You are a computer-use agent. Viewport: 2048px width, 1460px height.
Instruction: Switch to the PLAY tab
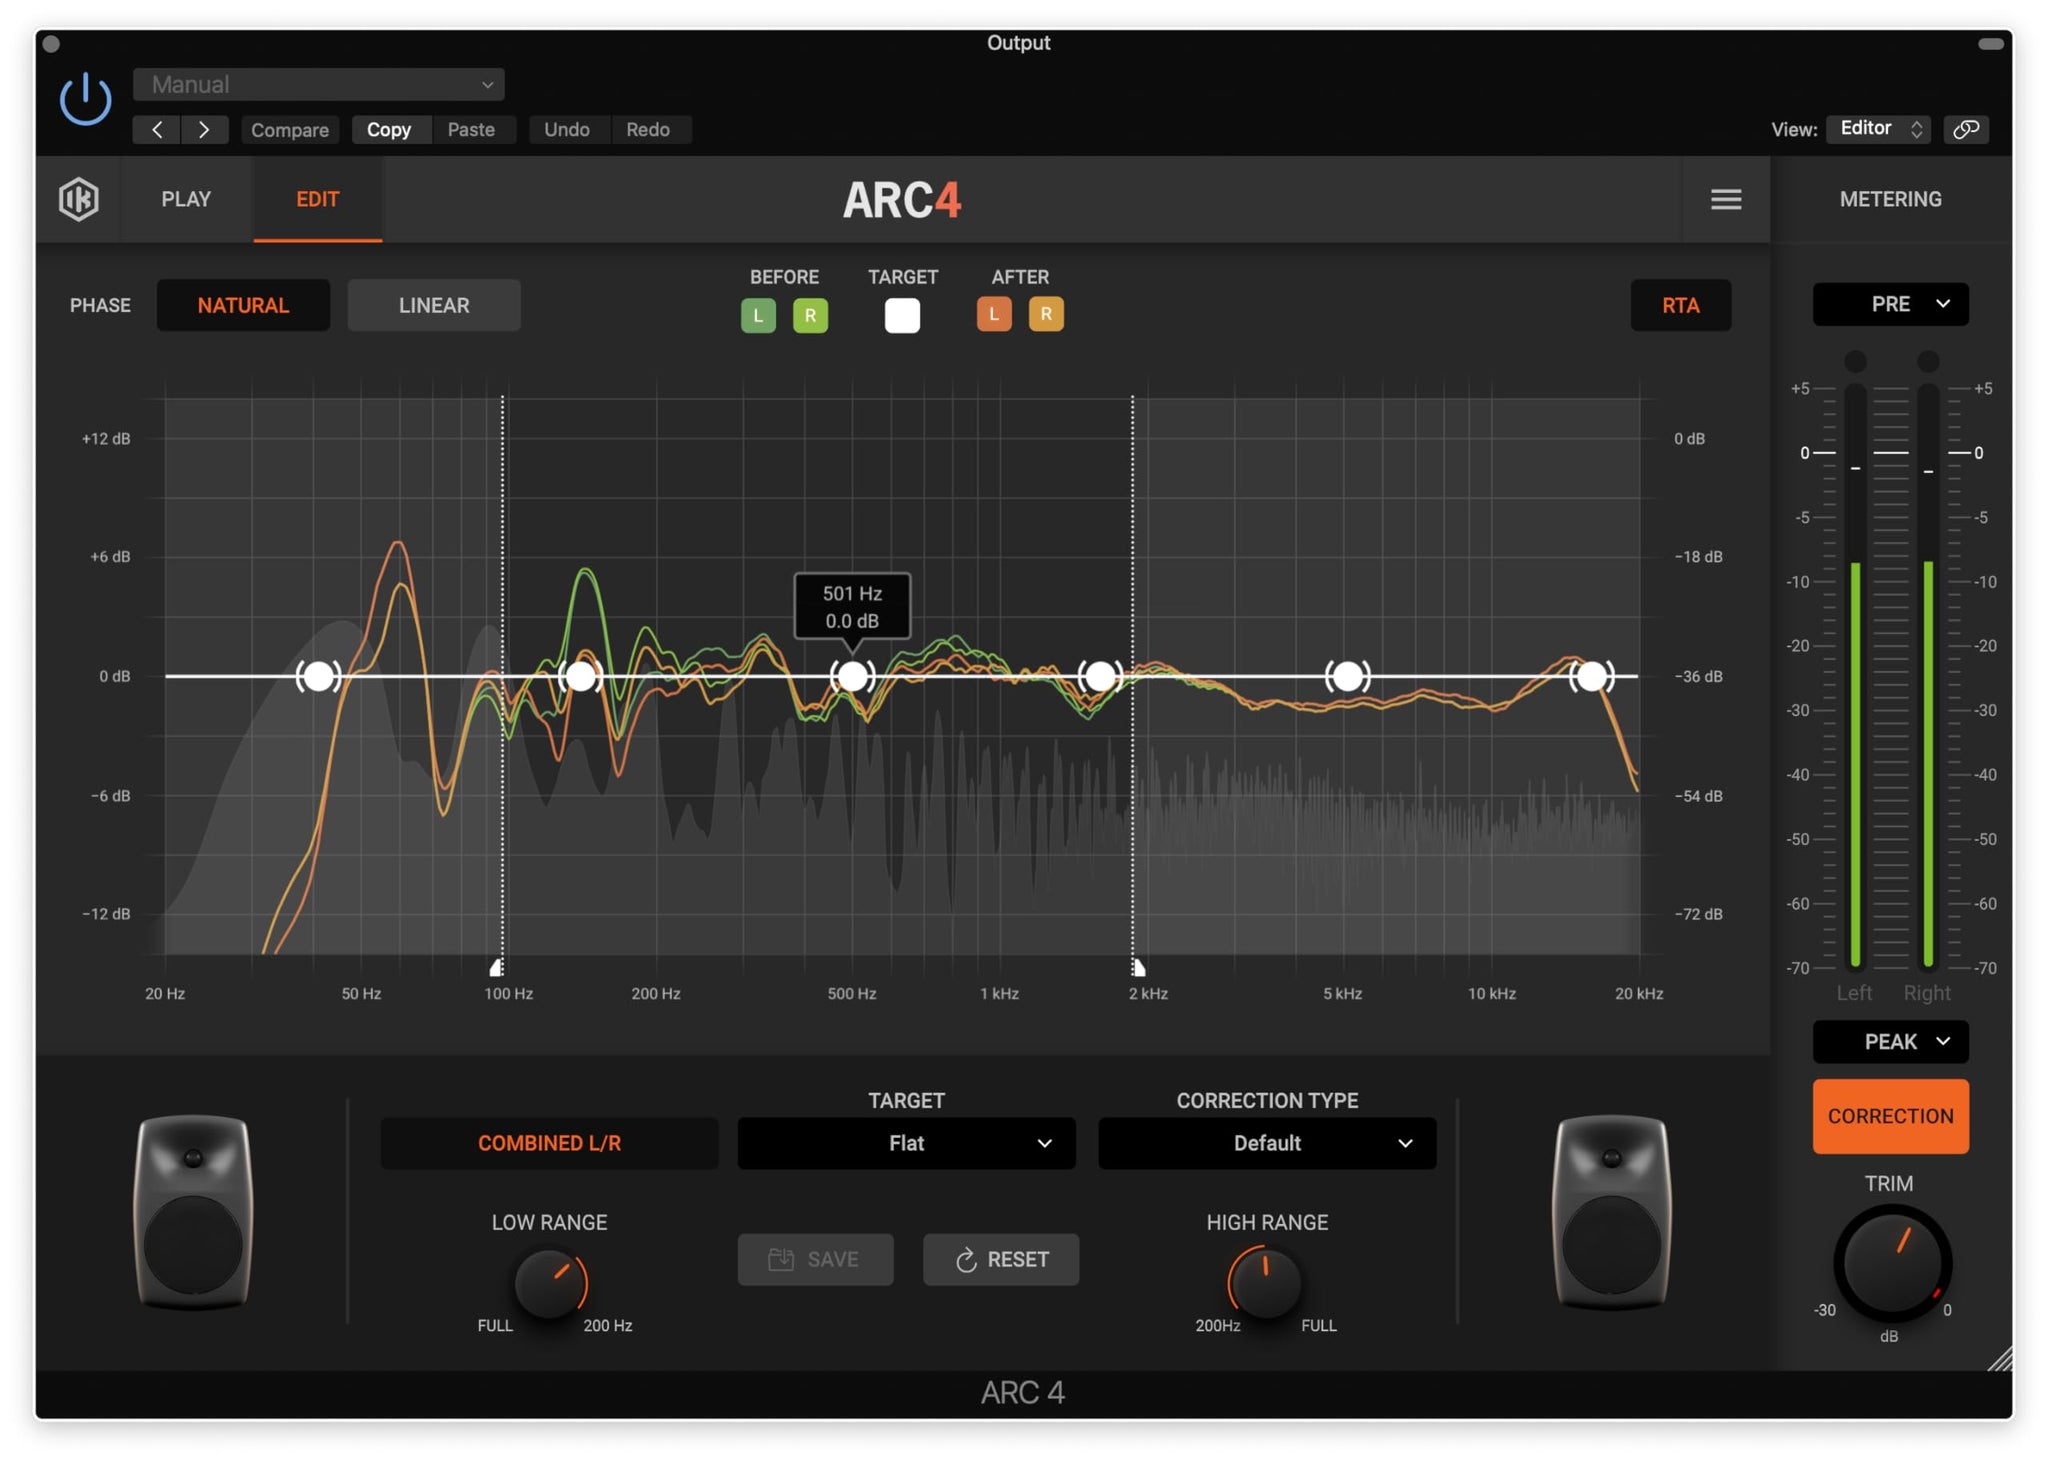[186, 199]
